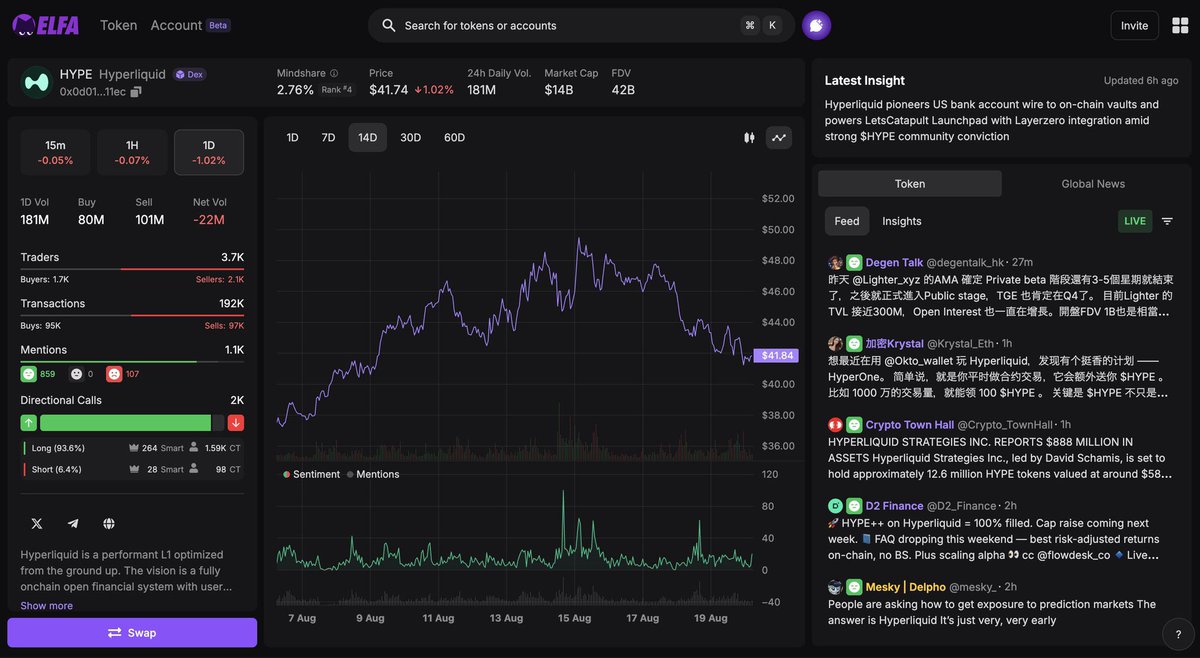Open Mesky | Delpho profile link

click(x=906, y=587)
